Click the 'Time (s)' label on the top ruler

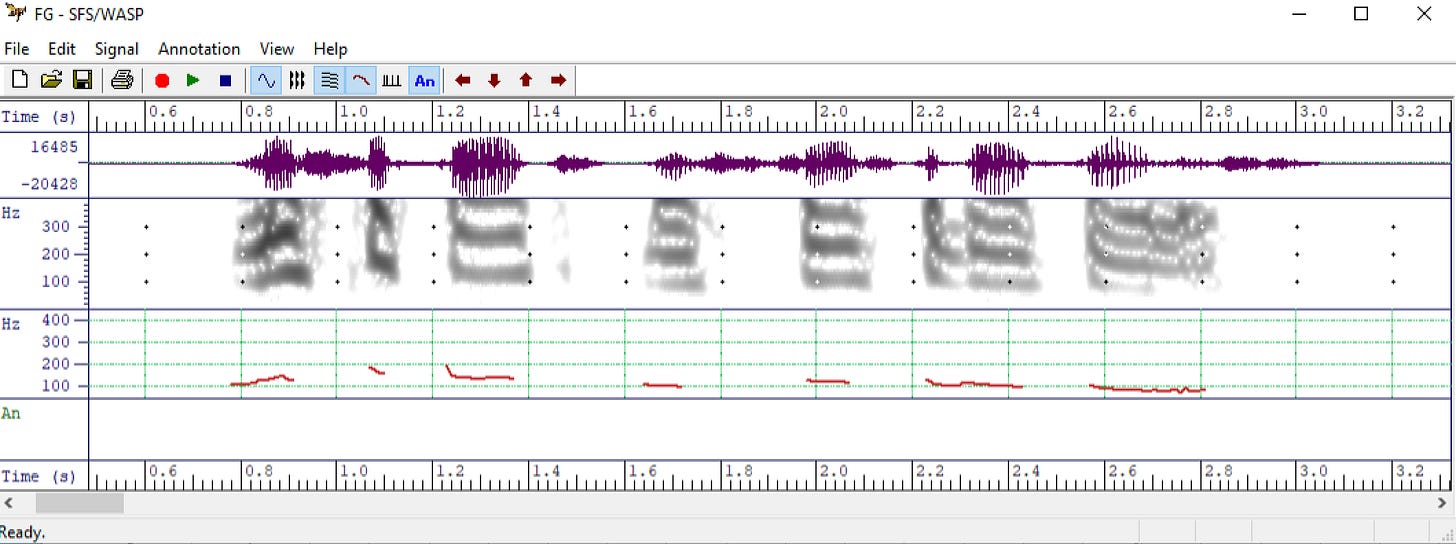(x=38, y=117)
